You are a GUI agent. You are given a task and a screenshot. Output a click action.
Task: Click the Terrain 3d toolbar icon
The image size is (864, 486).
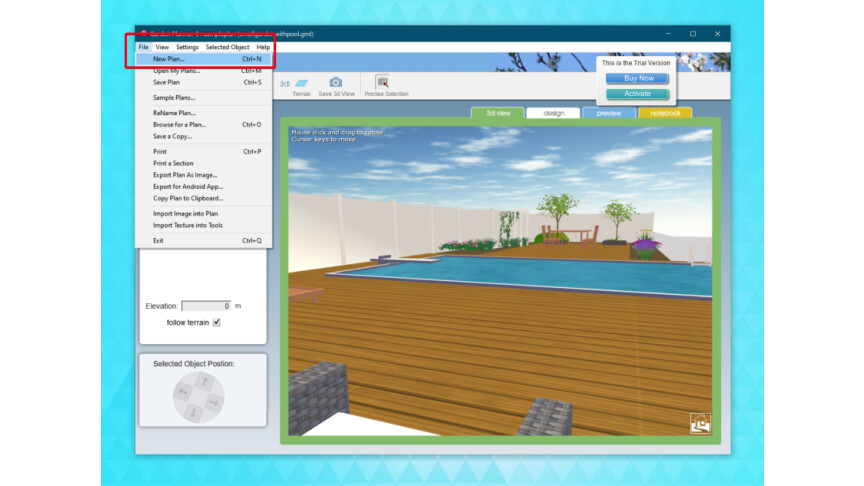[x=301, y=84]
